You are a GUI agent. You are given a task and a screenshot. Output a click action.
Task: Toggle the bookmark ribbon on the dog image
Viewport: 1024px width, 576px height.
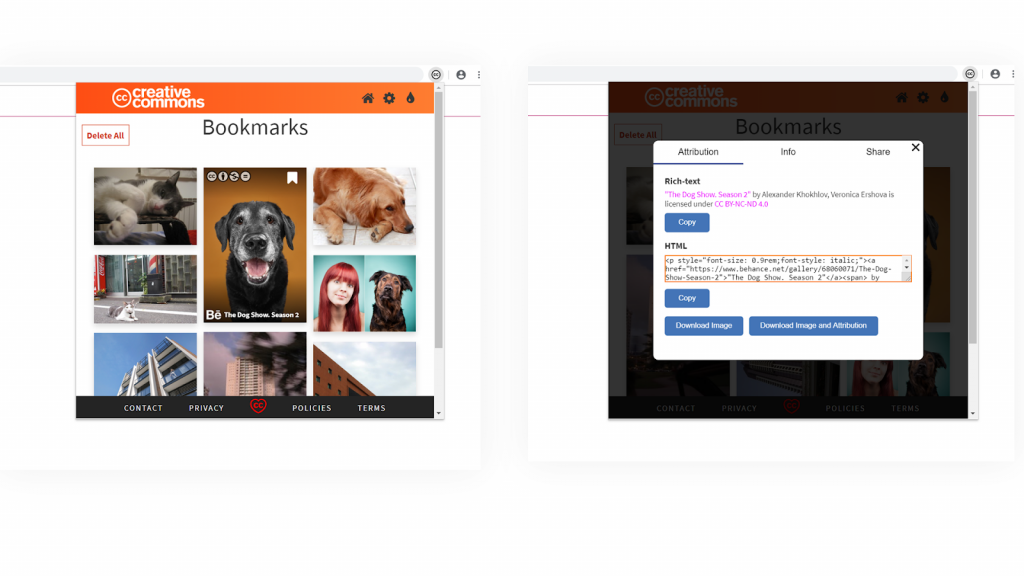pyautogui.click(x=292, y=174)
